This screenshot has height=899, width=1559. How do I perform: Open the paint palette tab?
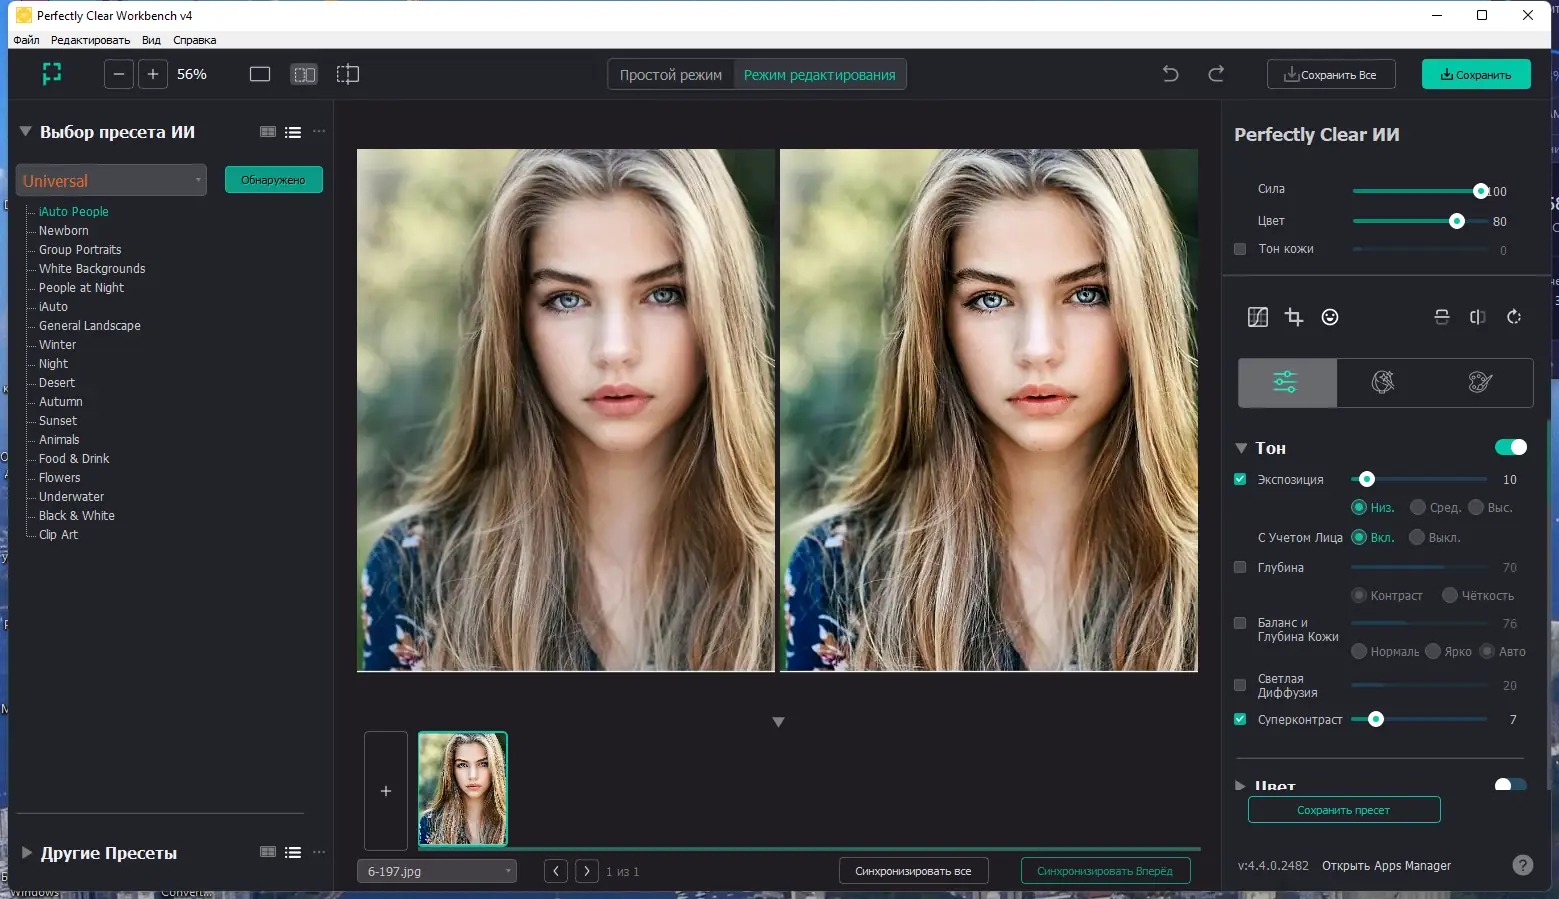coord(1481,382)
